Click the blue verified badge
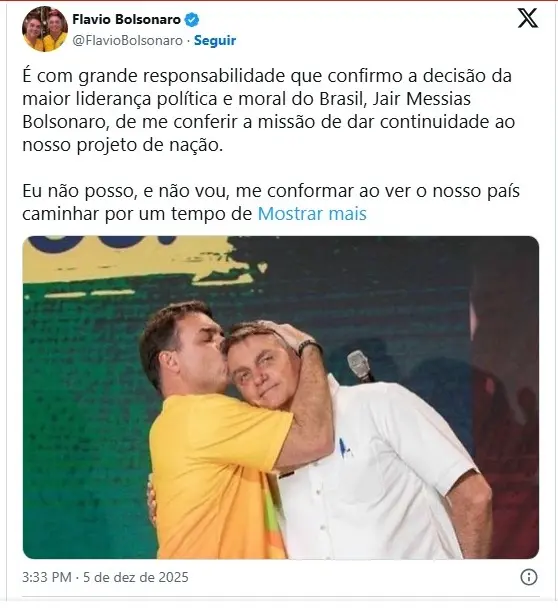The width and height of the screenshot is (558, 609). (x=191, y=19)
